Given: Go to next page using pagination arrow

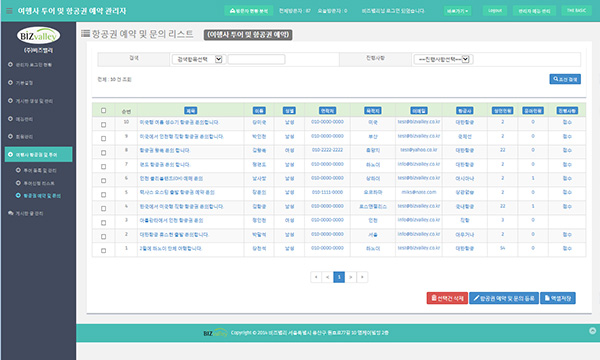Looking at the screenshot, I should click(x=351, y=277).
